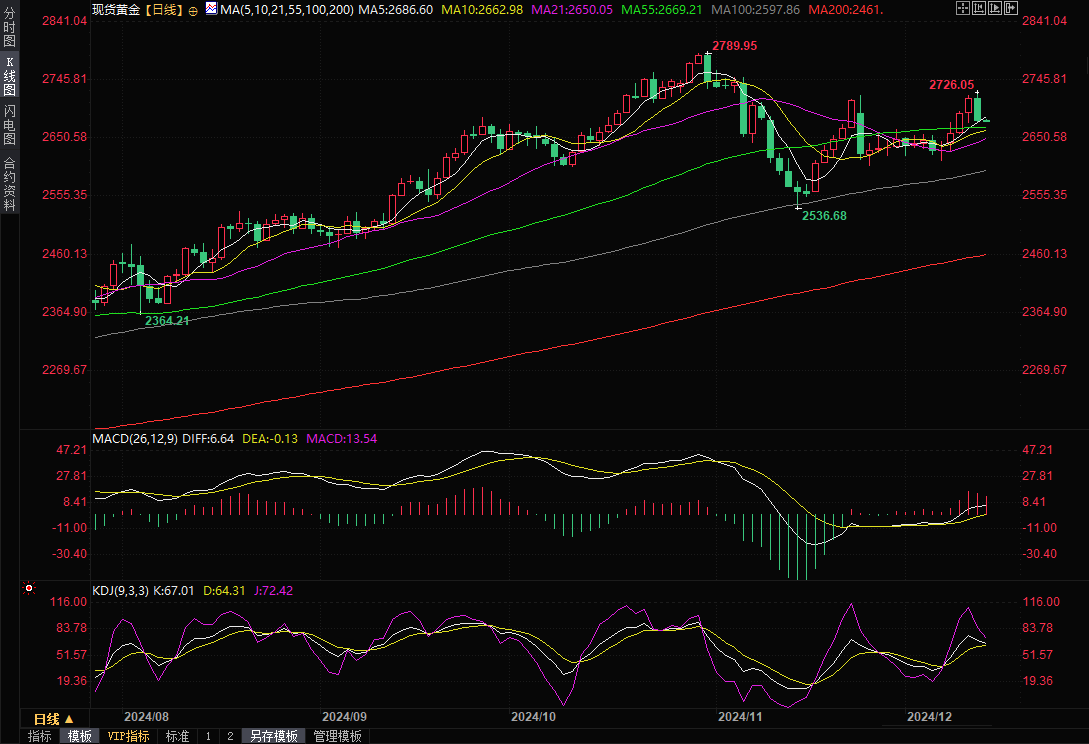Click the crosshair icon in the top-right toolbar
Viewport: 1089px width, 744px height.
click(x=963, y=8)
